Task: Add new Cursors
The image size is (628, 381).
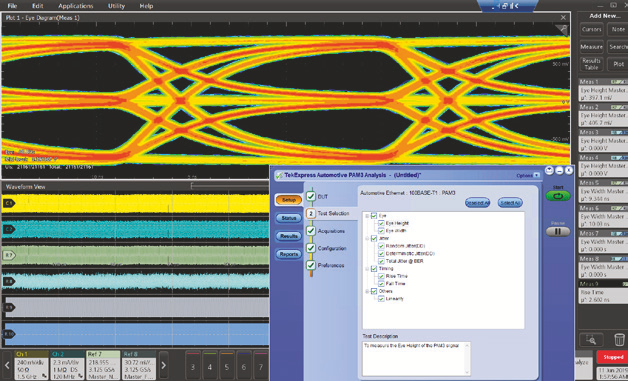Action: [x=592, y=30]
